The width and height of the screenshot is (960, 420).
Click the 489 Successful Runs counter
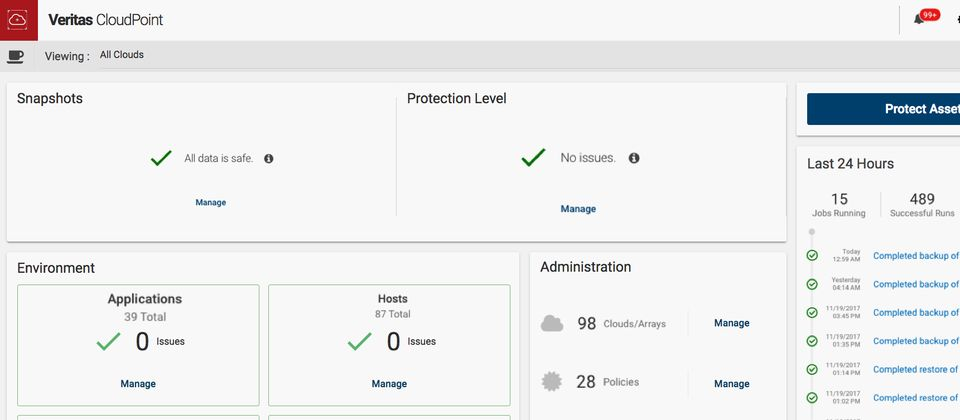[x=922, y=205]
